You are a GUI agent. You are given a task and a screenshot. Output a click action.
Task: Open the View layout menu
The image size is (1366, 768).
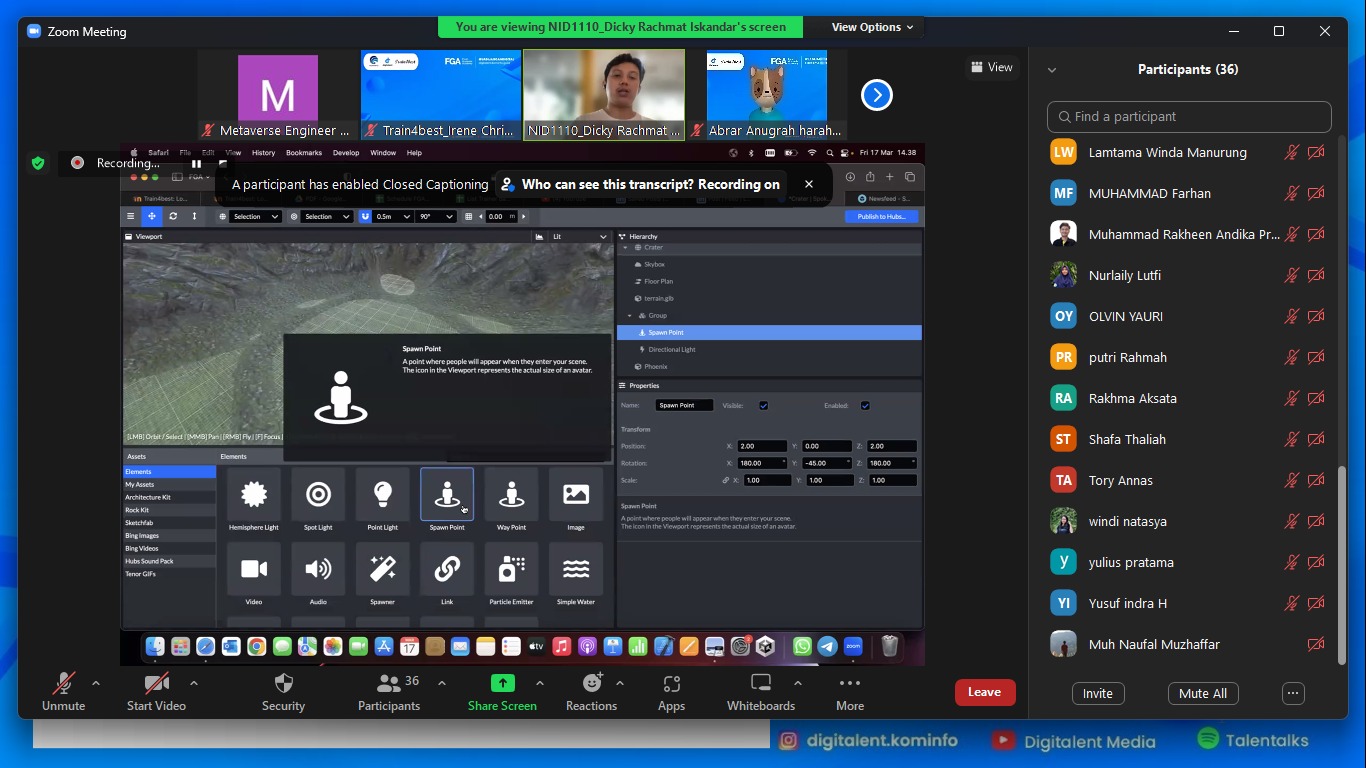[x=991, y=67]
